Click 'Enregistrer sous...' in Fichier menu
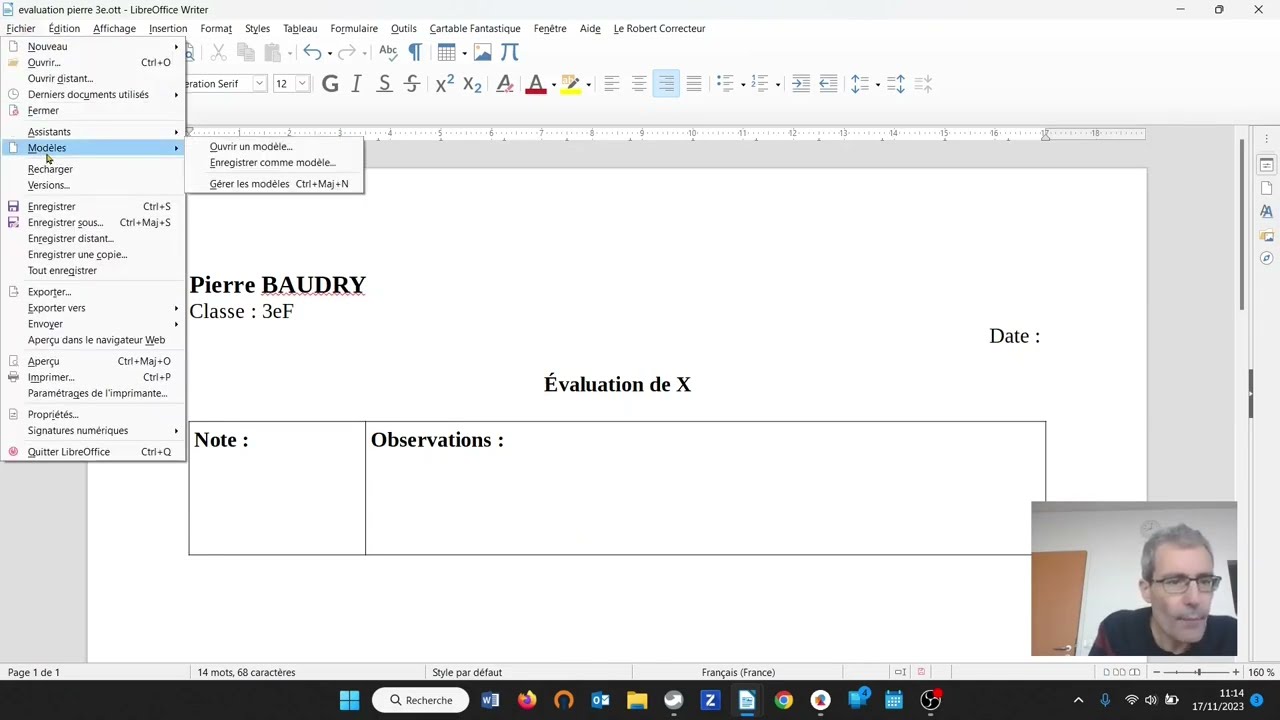The height and width of the screenshot is (720, 1280). (x=92, y=223)
